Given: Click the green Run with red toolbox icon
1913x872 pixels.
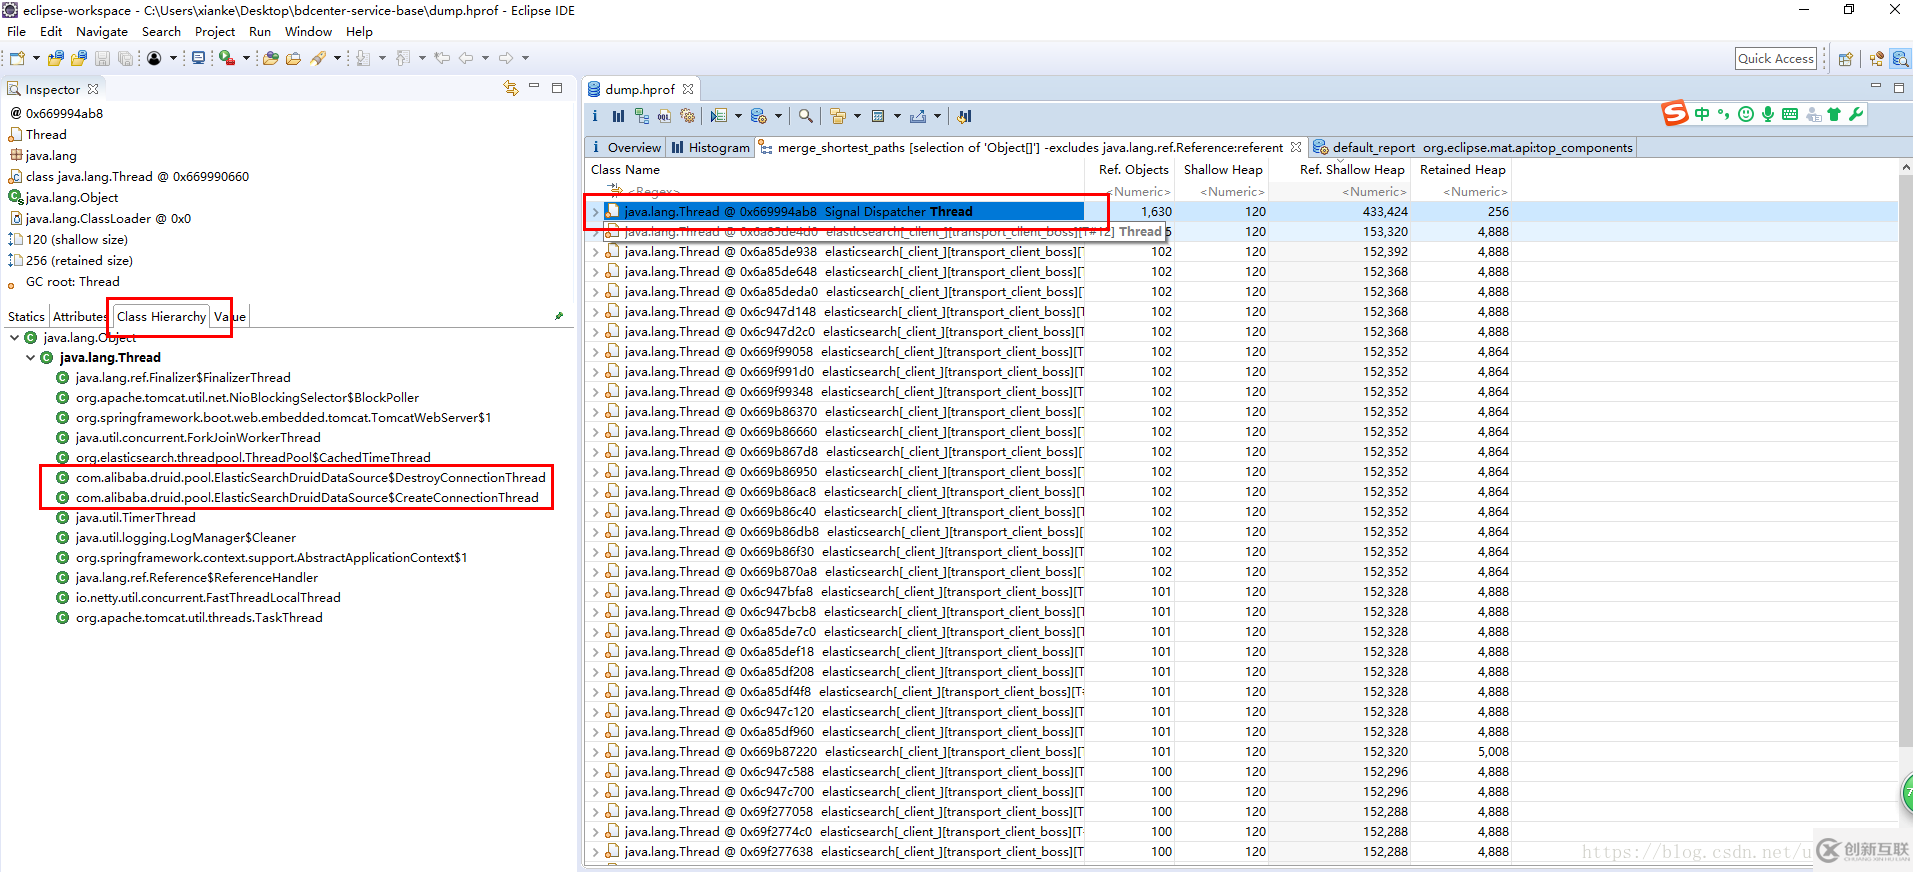Looking at the screenshot, I should pos(227,58).
